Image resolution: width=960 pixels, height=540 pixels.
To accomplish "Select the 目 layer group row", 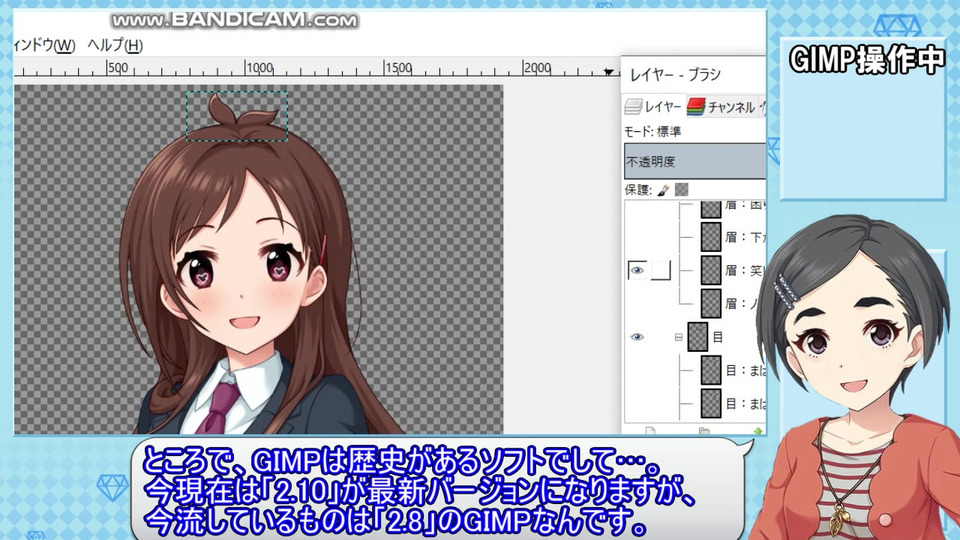I will click(x=695, y=337).
